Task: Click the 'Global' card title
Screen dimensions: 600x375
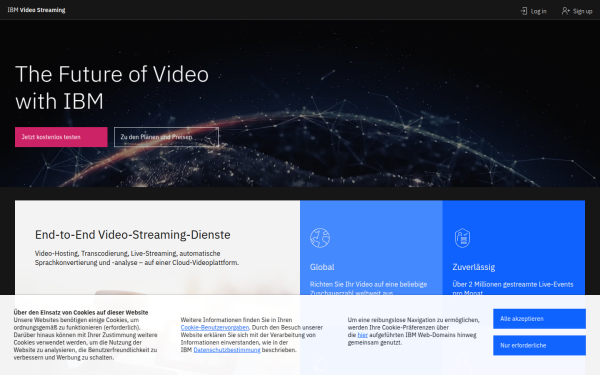Action: click(x=322, y=267)
